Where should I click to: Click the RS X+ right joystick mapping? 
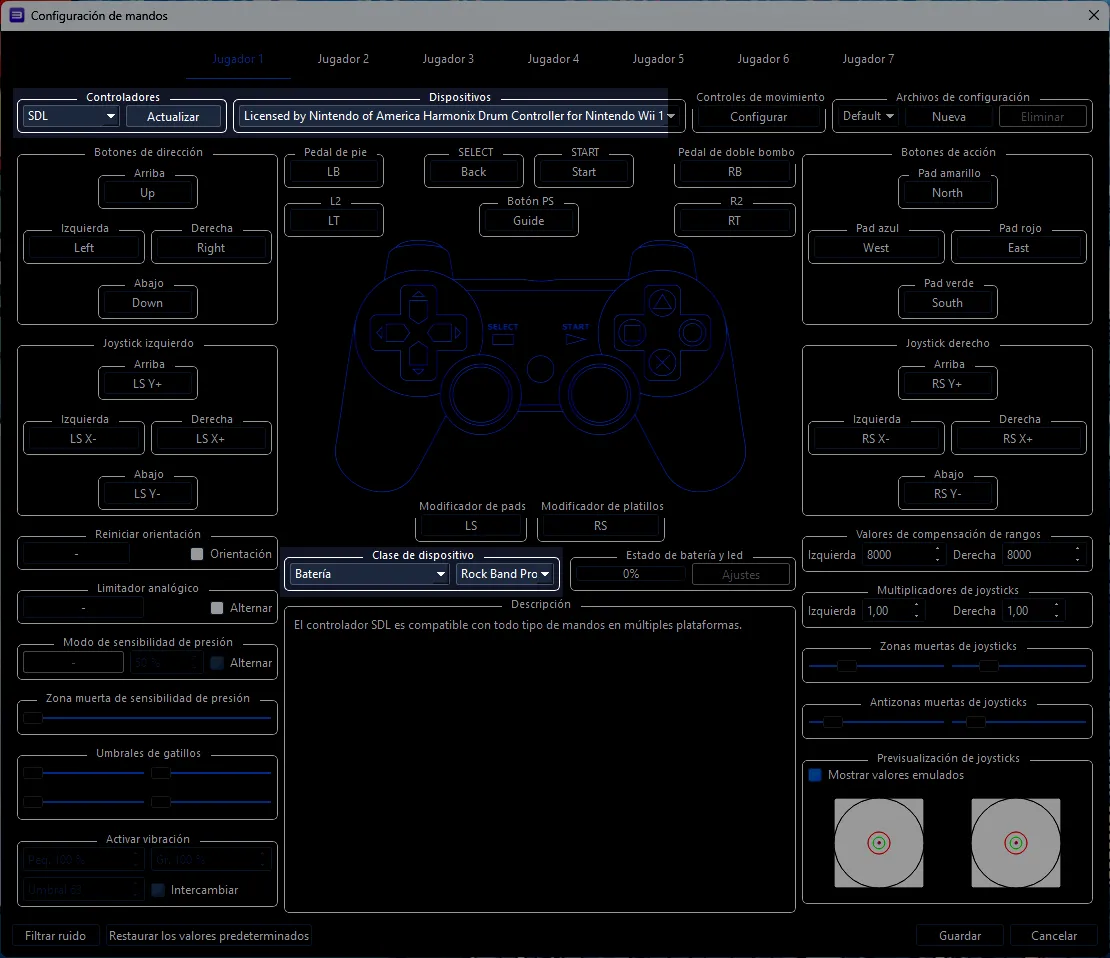click(1018, 439)
